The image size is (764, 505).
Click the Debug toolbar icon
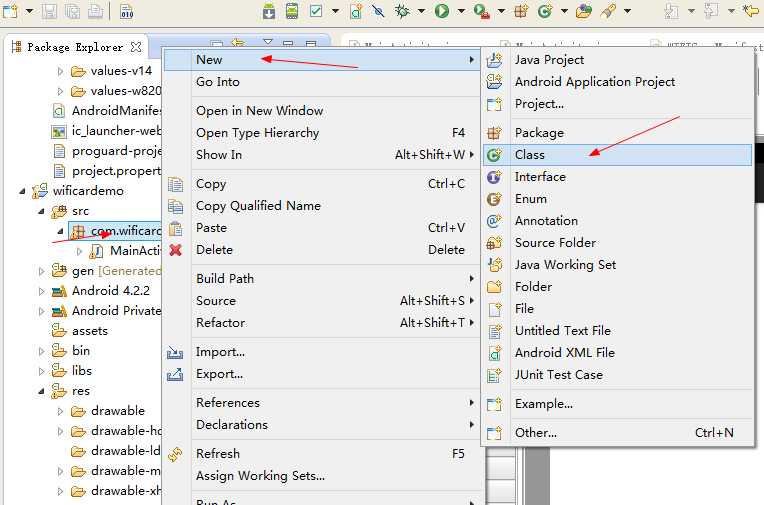click(402, 11)
